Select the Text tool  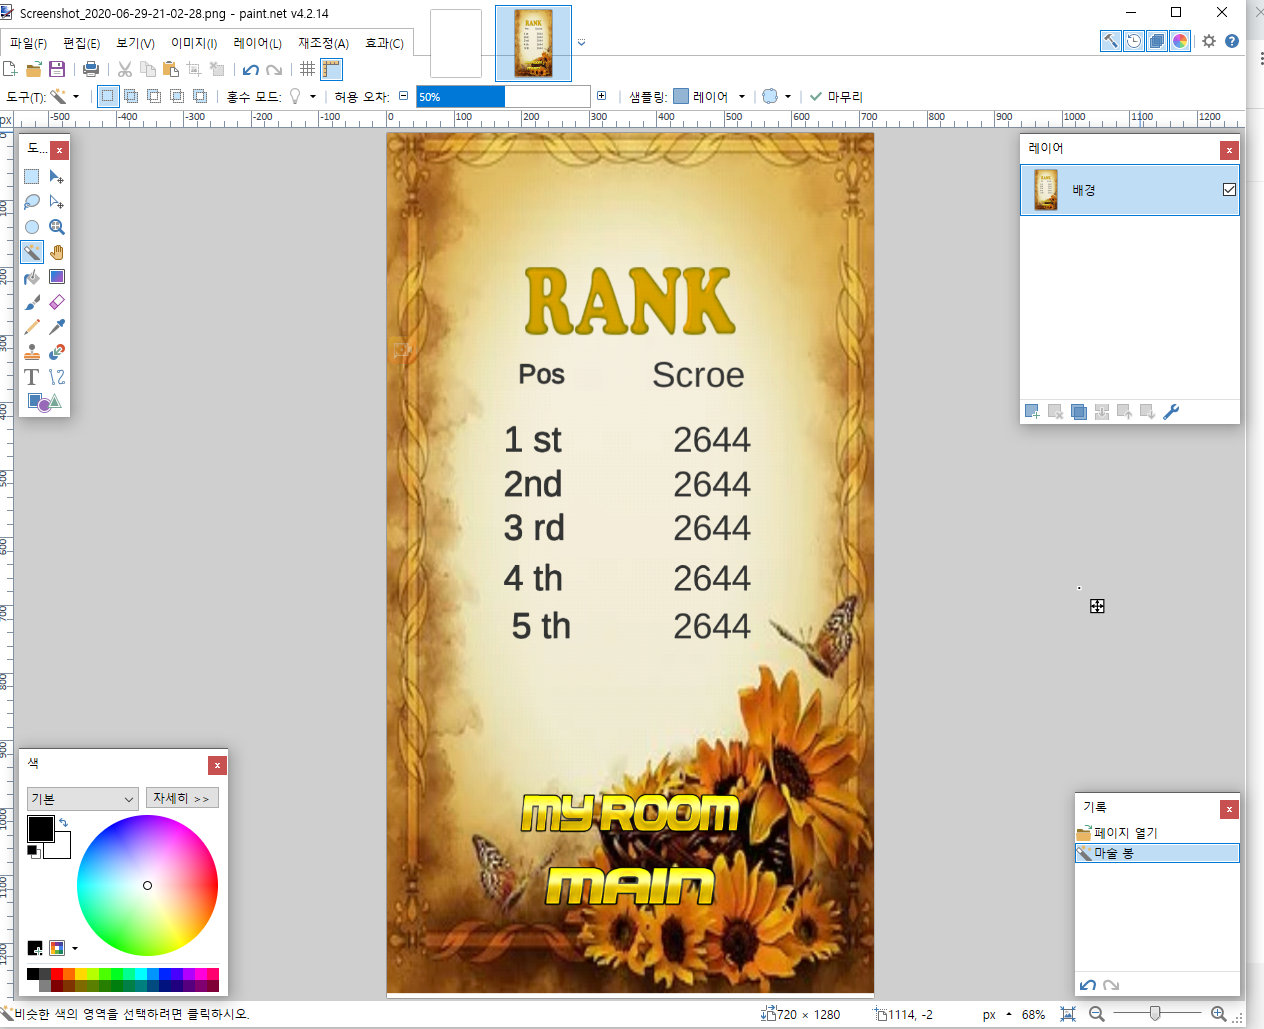(32, 377)
